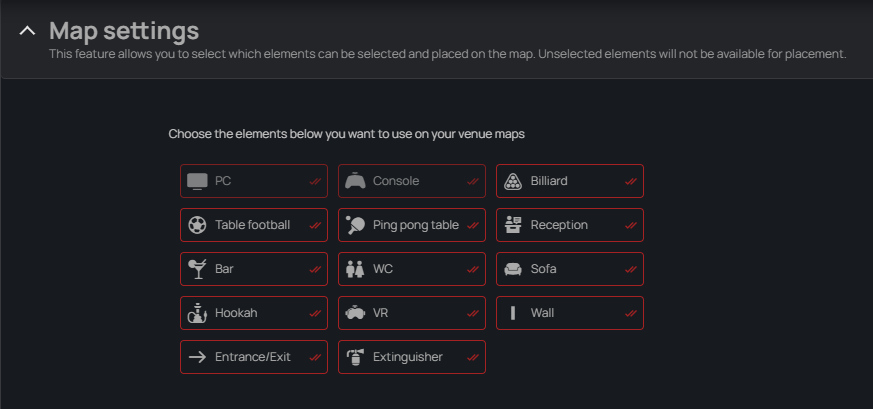Image resolution: width=873 pixels, height=409 pixels.
Task: Toggle the Sofa element checkmark
Action: click(x=631, y=269)
